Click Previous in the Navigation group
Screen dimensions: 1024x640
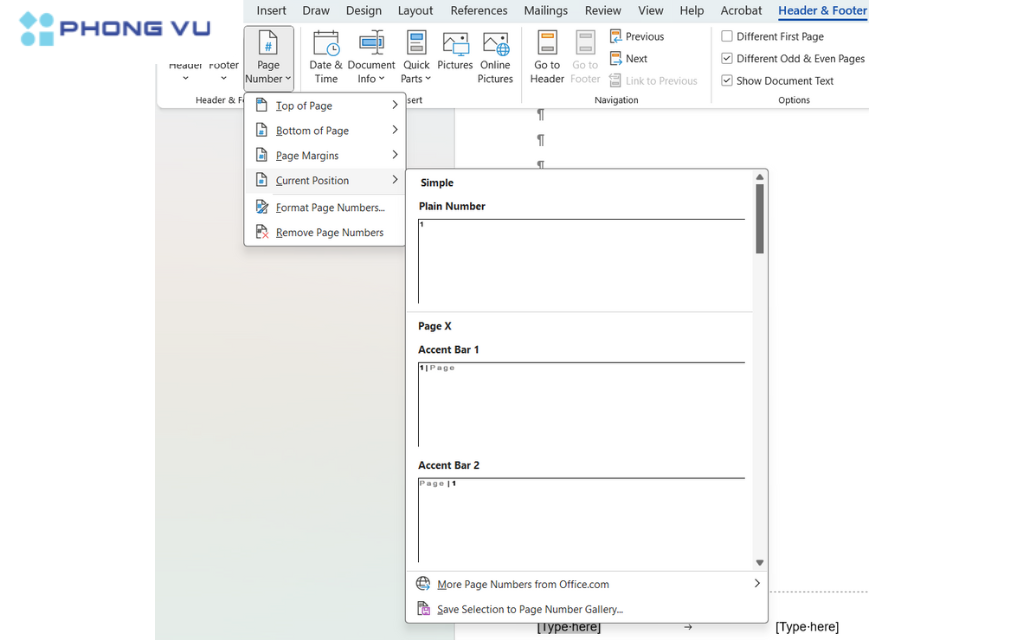tap(637, 37)
